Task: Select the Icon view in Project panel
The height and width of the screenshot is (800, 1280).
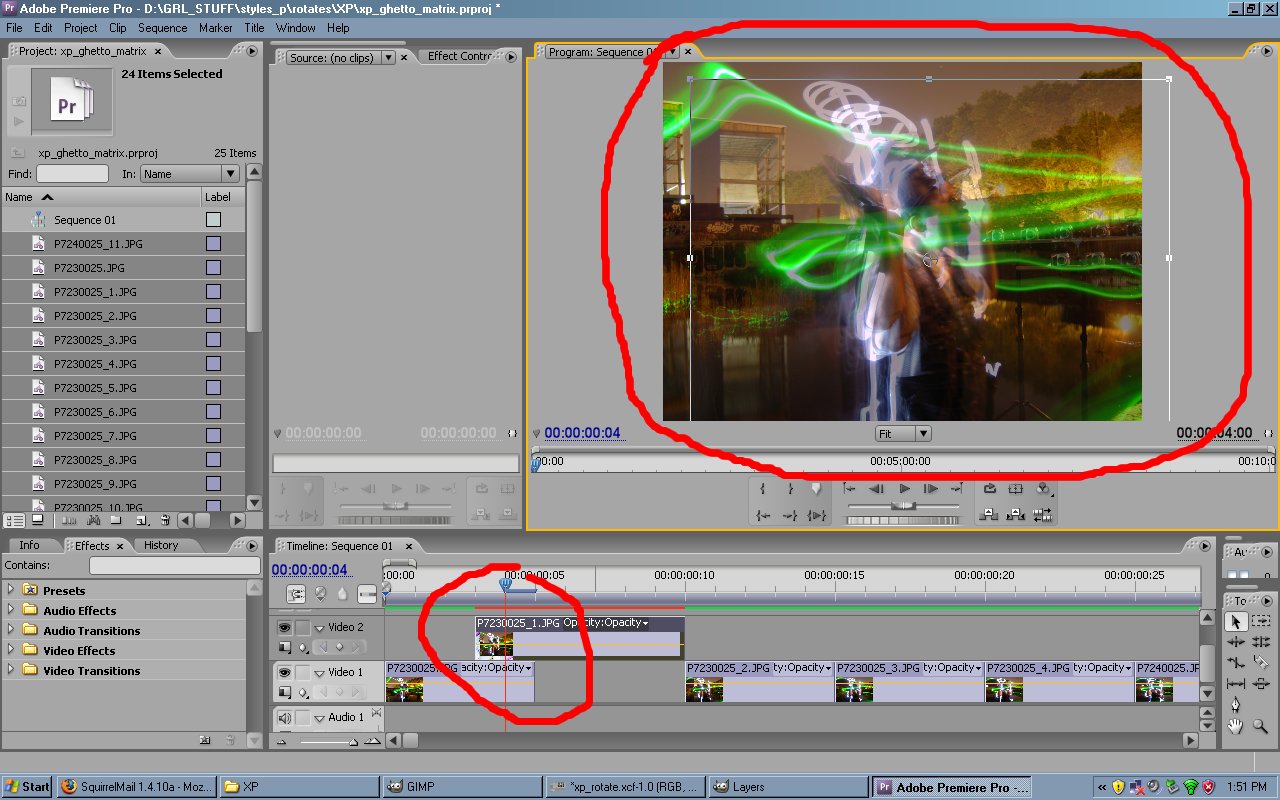Action: (37, 521)
